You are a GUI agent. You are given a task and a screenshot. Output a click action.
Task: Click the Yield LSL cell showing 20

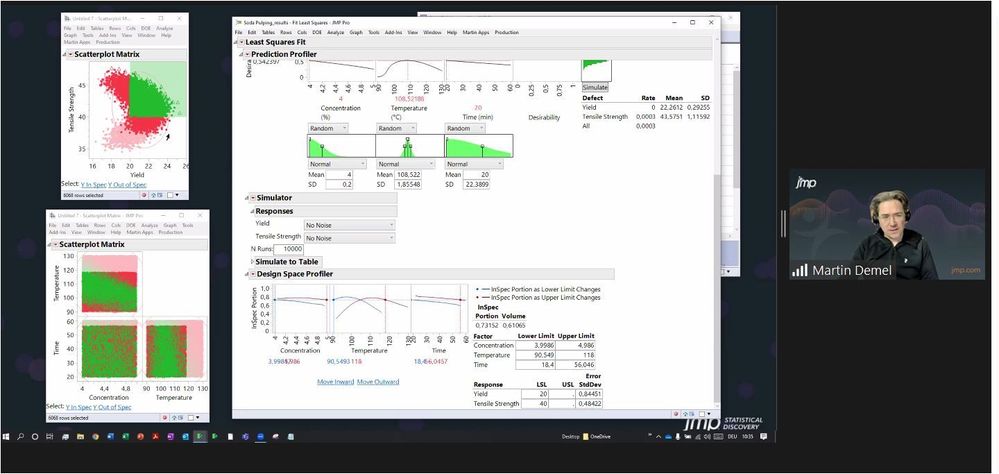coord(536,394)
